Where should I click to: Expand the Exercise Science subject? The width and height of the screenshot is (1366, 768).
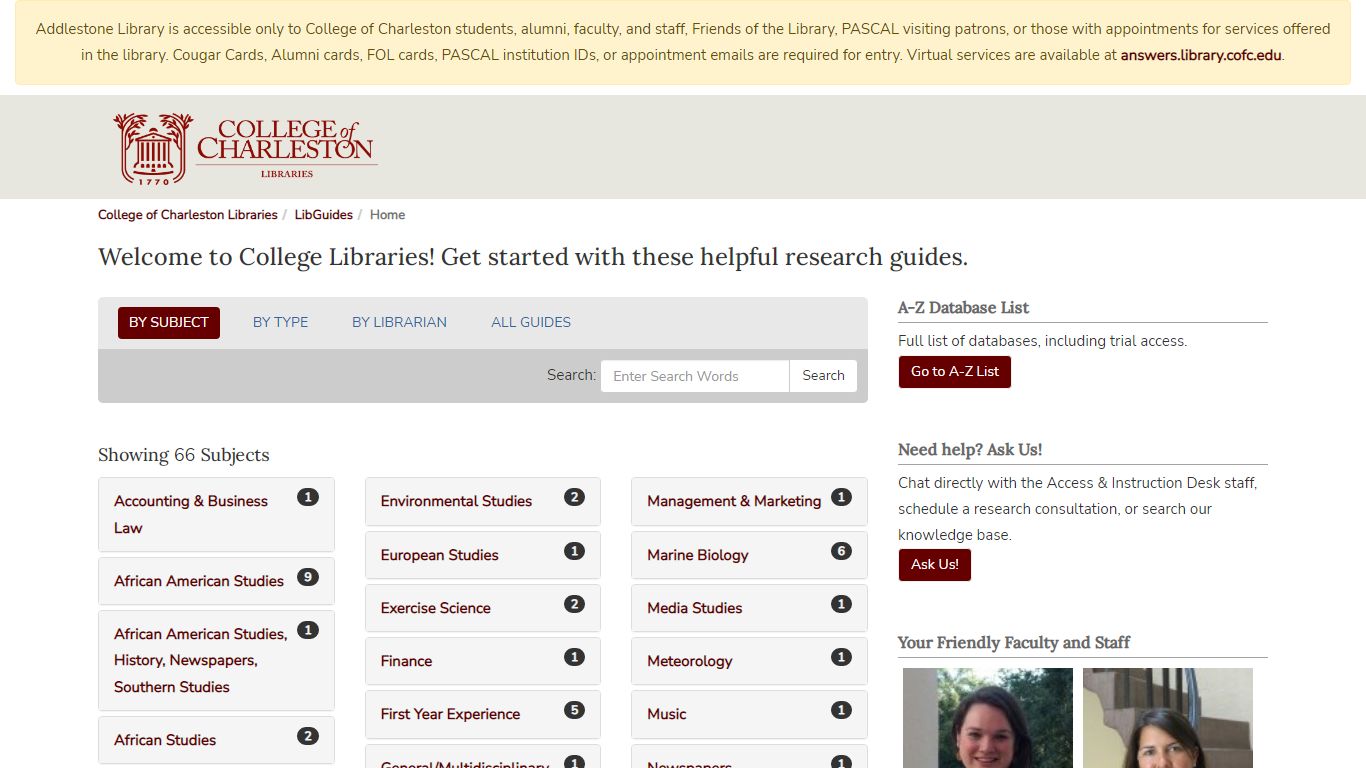483,608
